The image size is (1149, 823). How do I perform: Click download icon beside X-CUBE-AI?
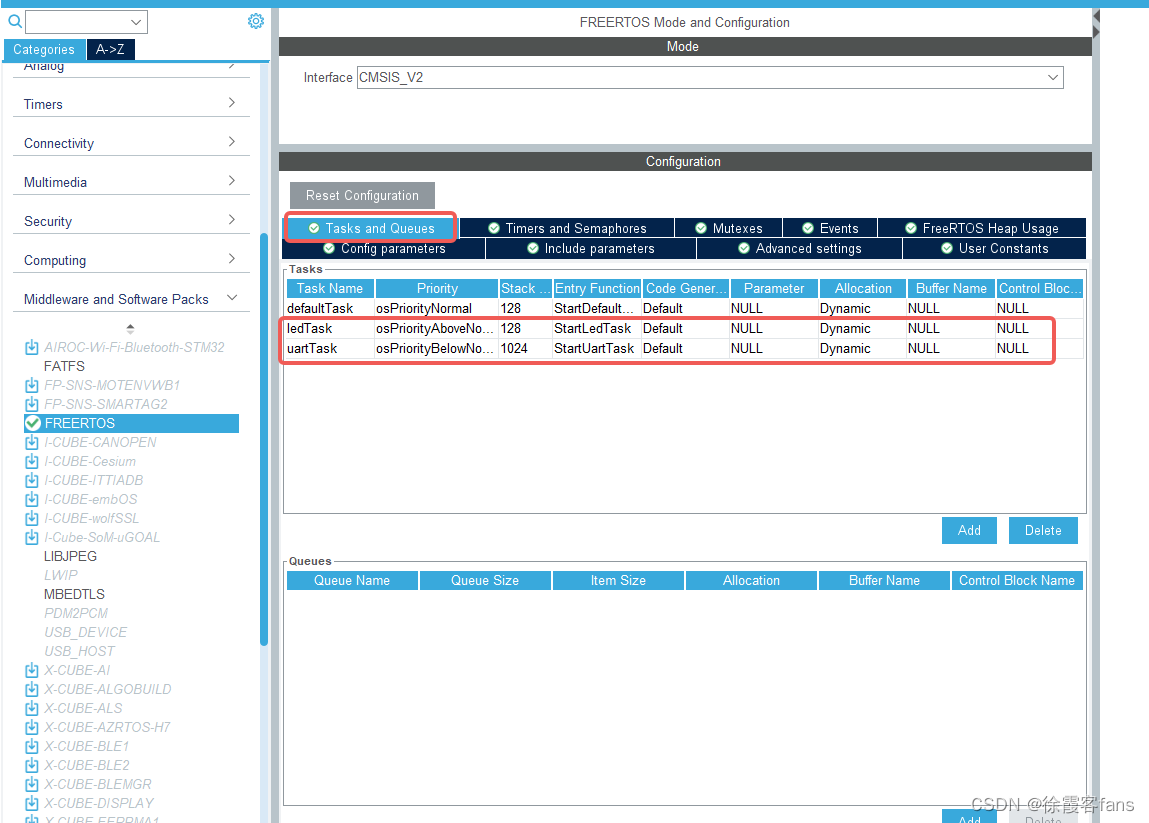point(32,671)
